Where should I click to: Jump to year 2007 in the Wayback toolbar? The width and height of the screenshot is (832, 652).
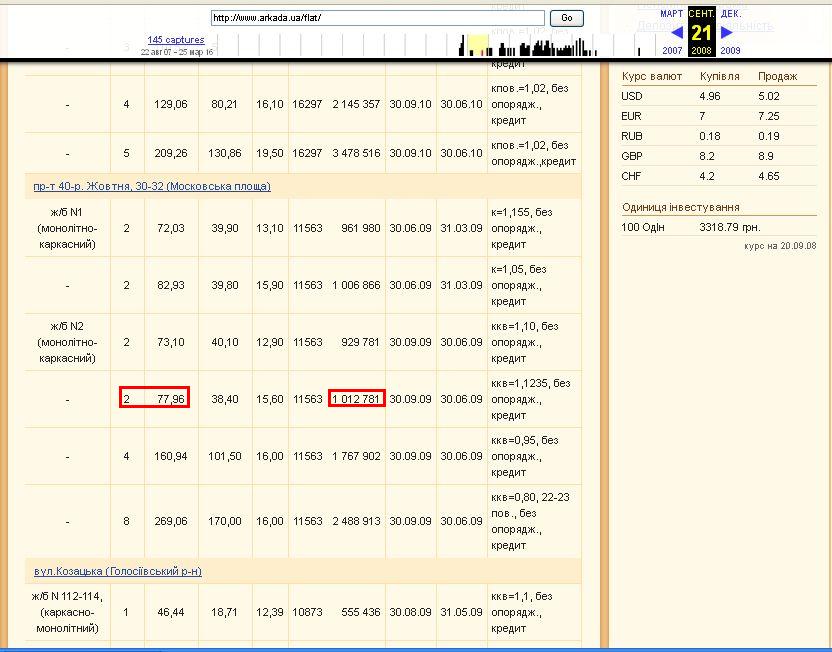[x=672, y=50]
